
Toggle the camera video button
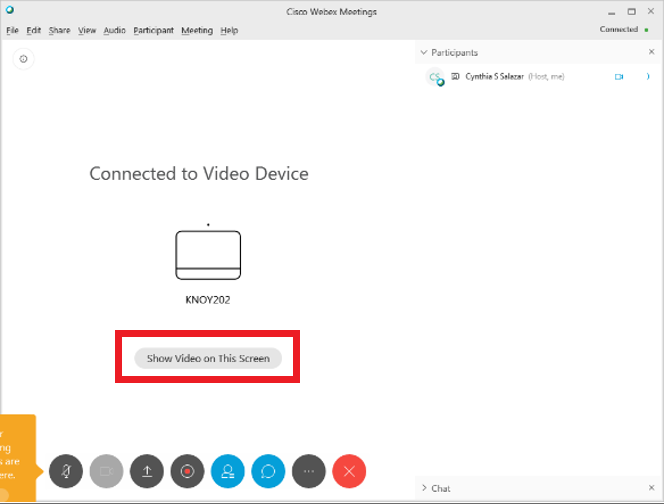[x=107, y=470]
